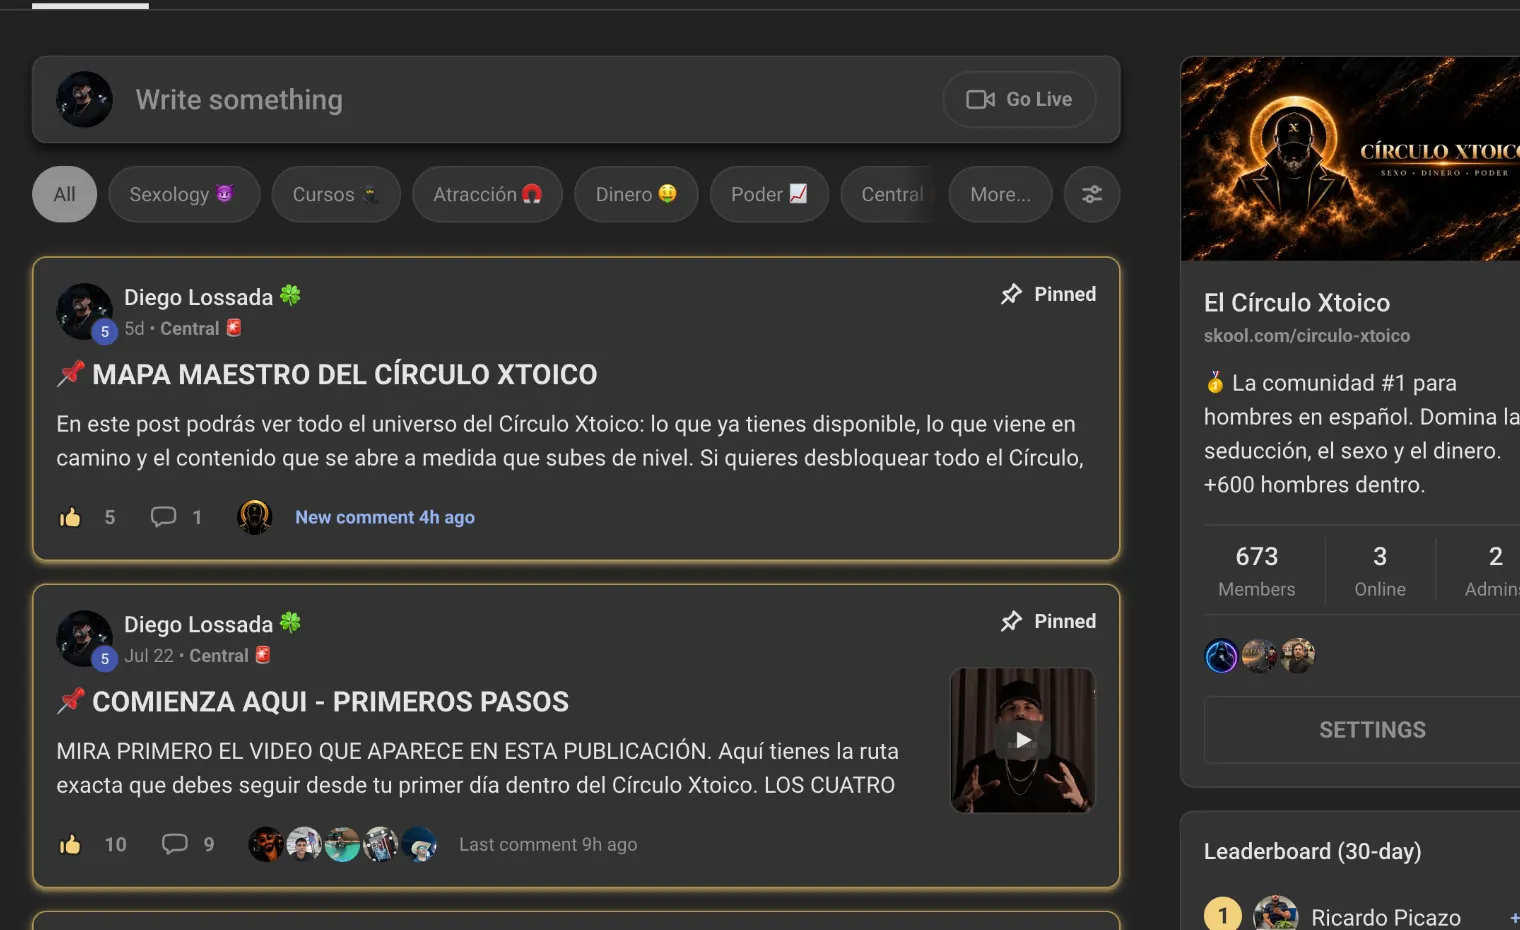The width and height of the screenshot is (1520, 930).
Task: Open Central category link on 5d post
Action: pyautogui.click(x=201, y=328)
